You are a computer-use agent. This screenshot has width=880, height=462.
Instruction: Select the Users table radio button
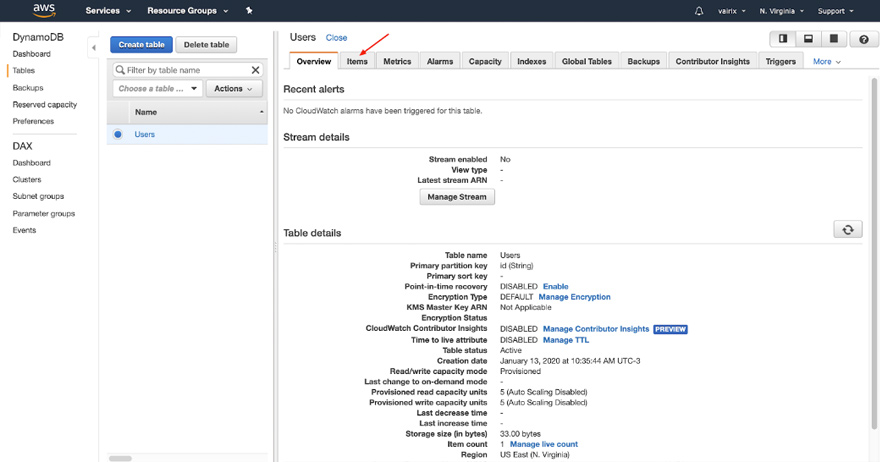117,134
